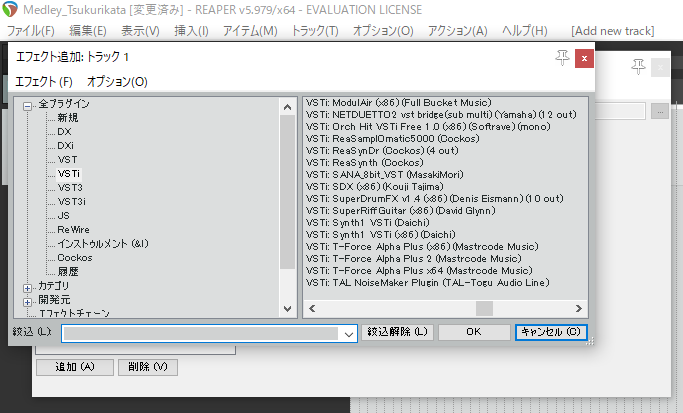
Task: Click the 絞込 filter text field
Action: pos(201,334)
